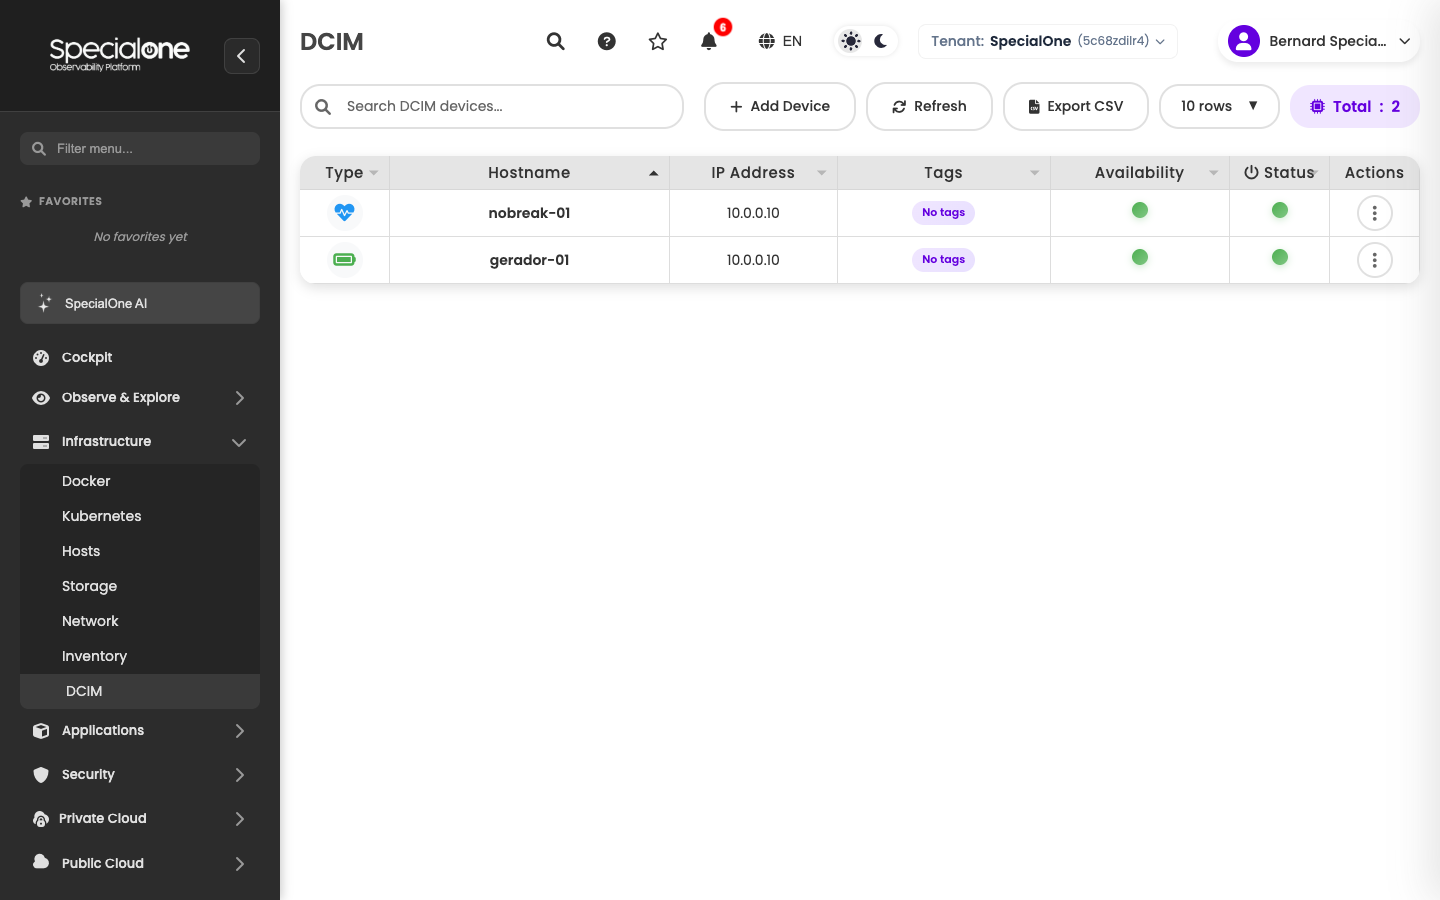Image resolution: width=1440 pixels, height=900 pixels.
Task: Click the SpecialOne AI sparkle icon
Action: (45, 303)
